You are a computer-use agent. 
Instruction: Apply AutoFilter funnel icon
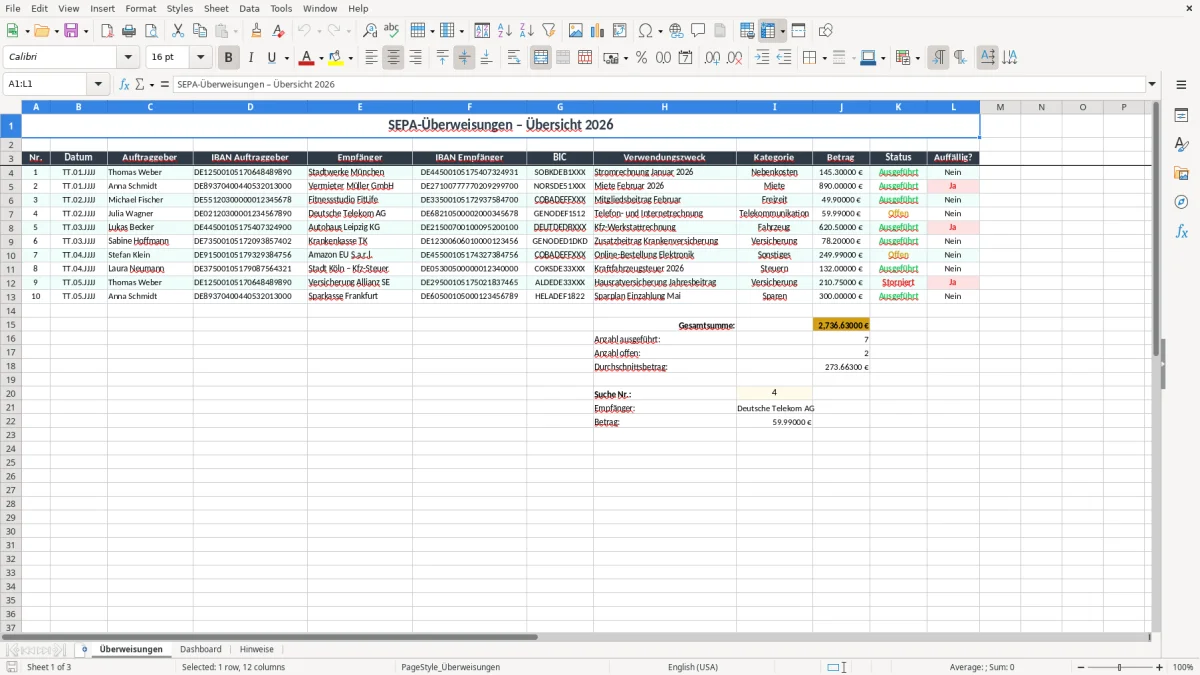pyautogui.click(x=548, y=31)
